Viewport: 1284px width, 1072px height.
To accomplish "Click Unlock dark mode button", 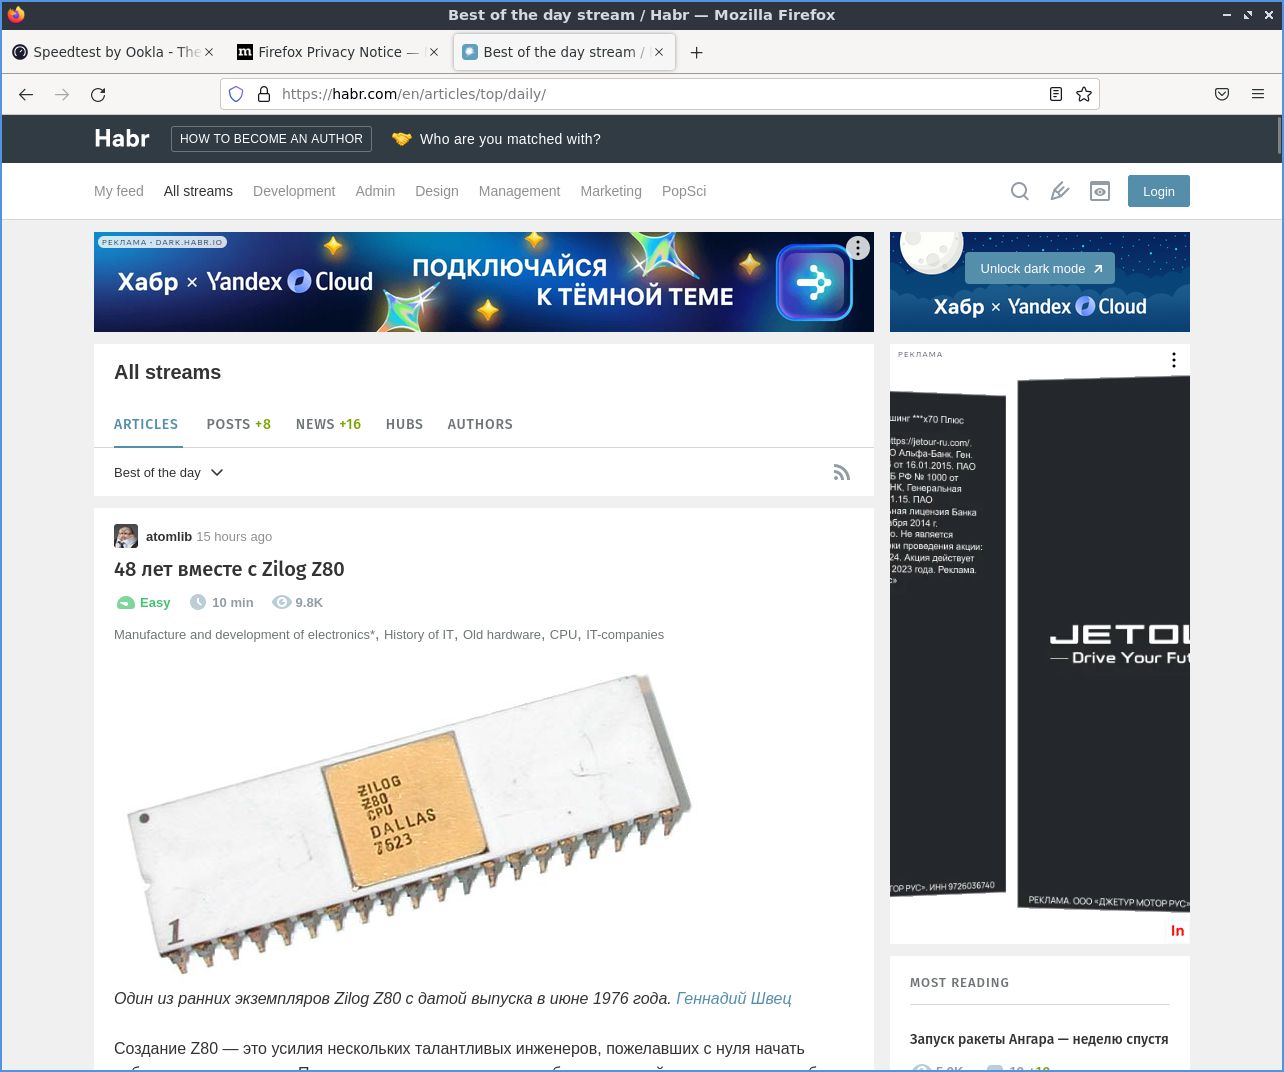I will (x=1040, y=268).
